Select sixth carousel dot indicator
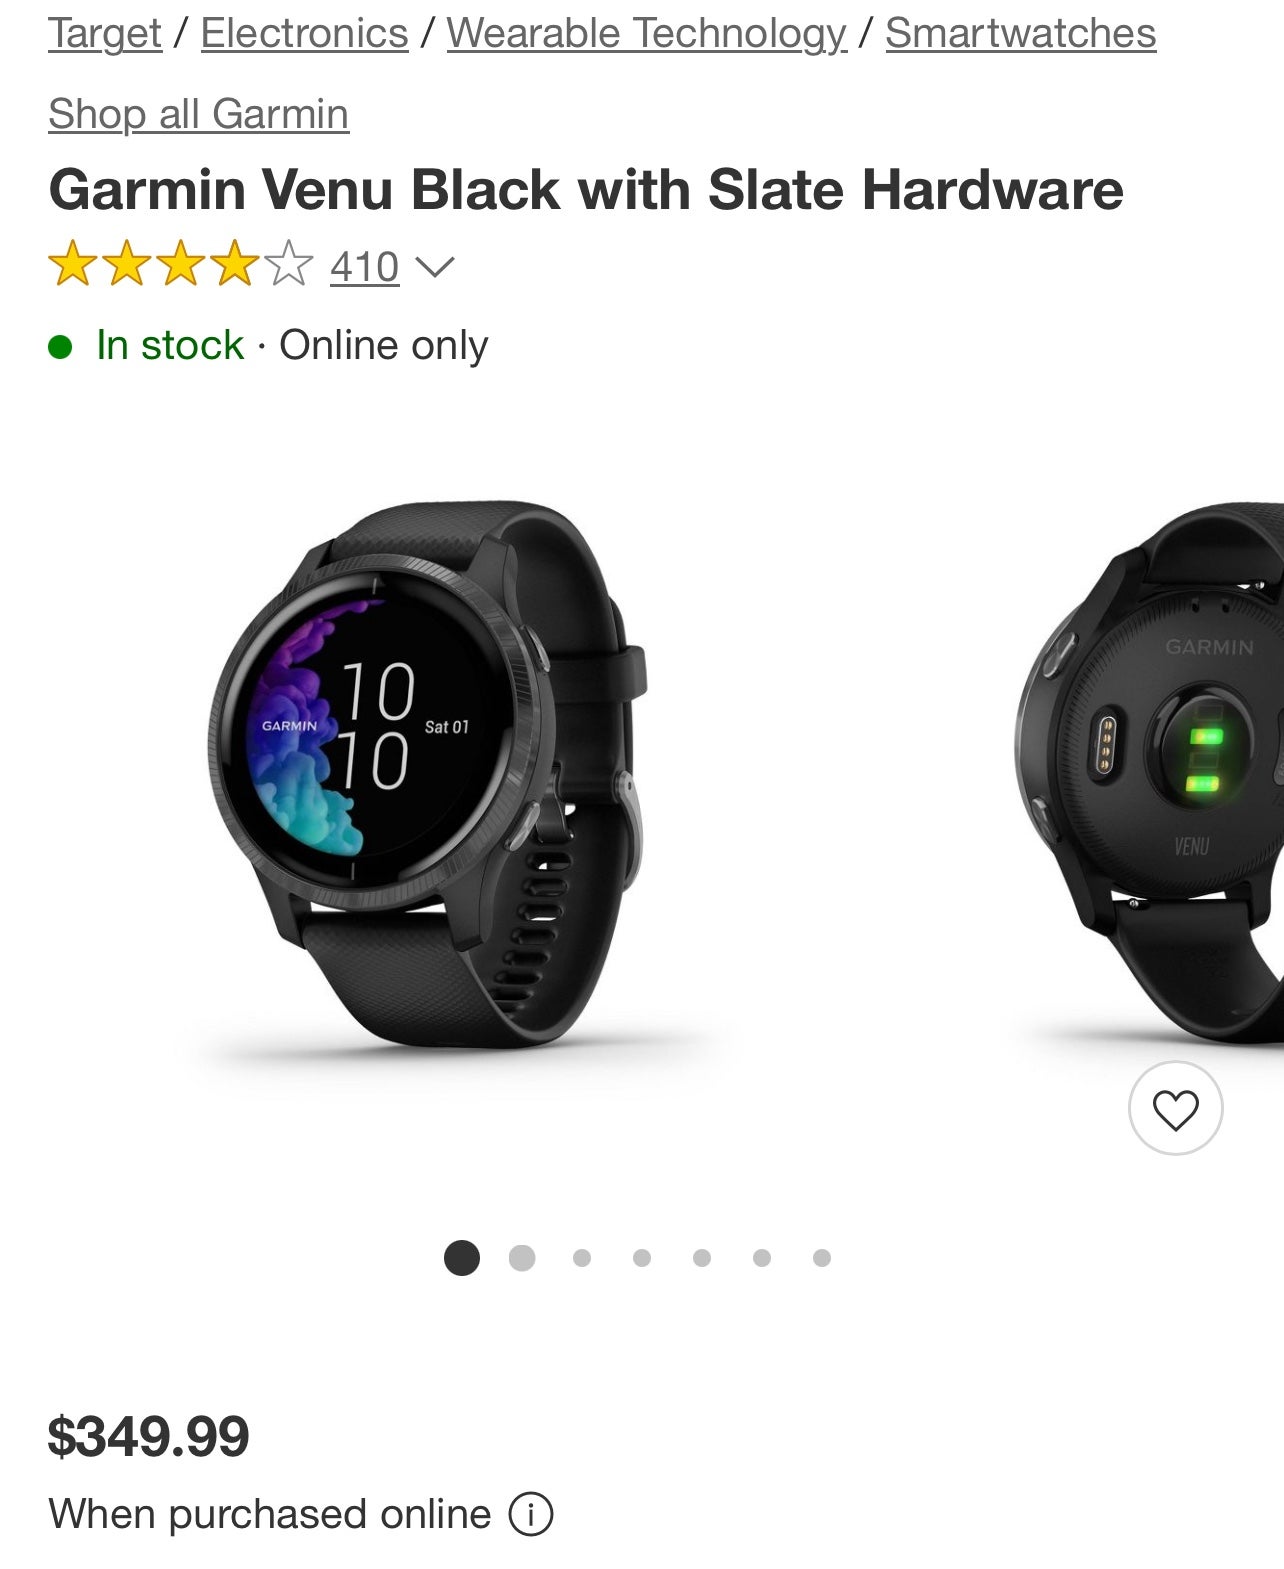This screenshot has width=1284, height=1569. (x=762, y=1257)
